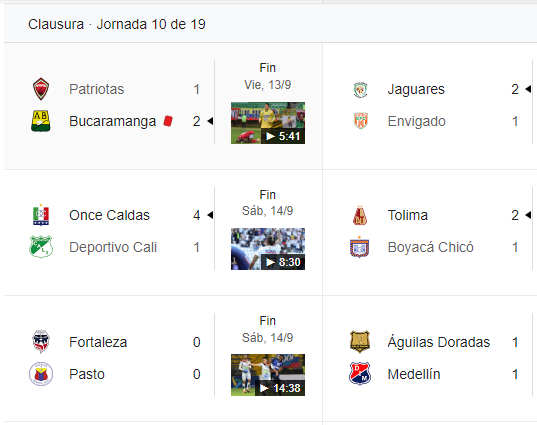Screen dimensions: 537x425
Task: Open the Jaguares team name link
Action: pos(416,89)
